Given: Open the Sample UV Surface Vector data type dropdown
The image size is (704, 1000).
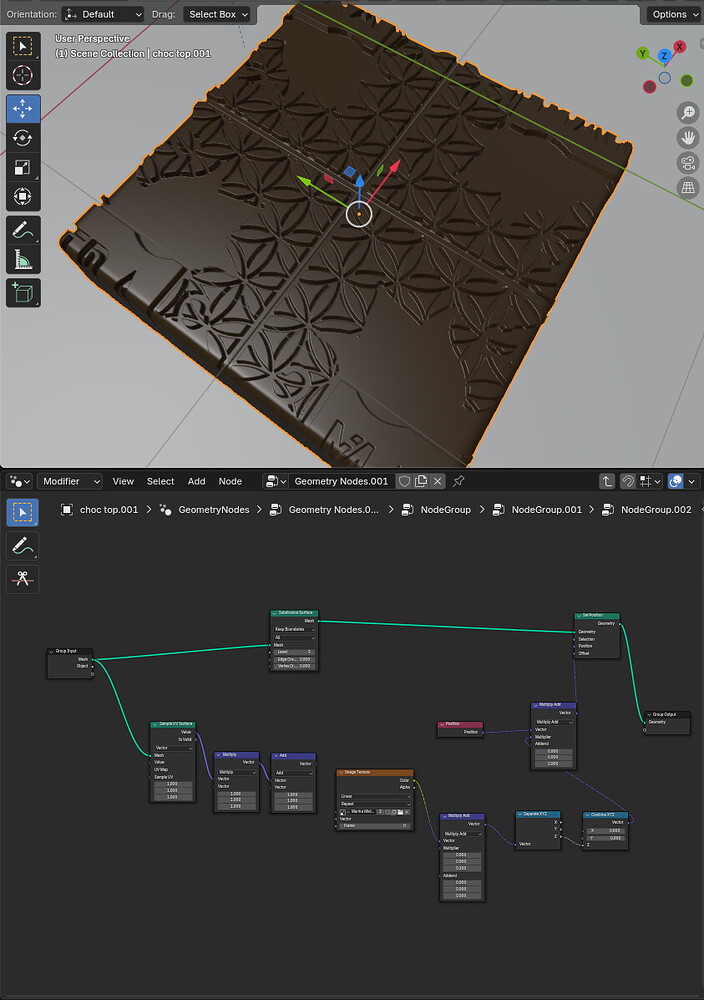Looking at the screenshot, I should pos(173,748).
